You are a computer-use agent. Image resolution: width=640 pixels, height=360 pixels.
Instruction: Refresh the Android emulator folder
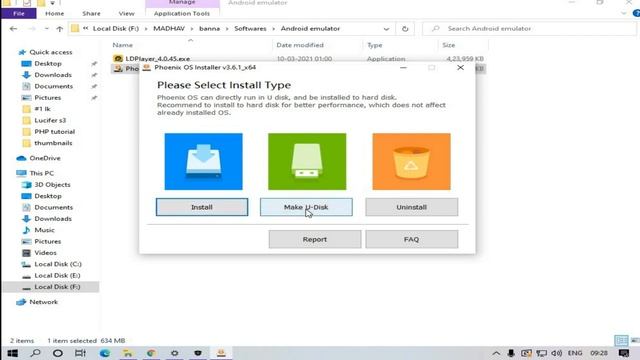[x=405, y=29]
